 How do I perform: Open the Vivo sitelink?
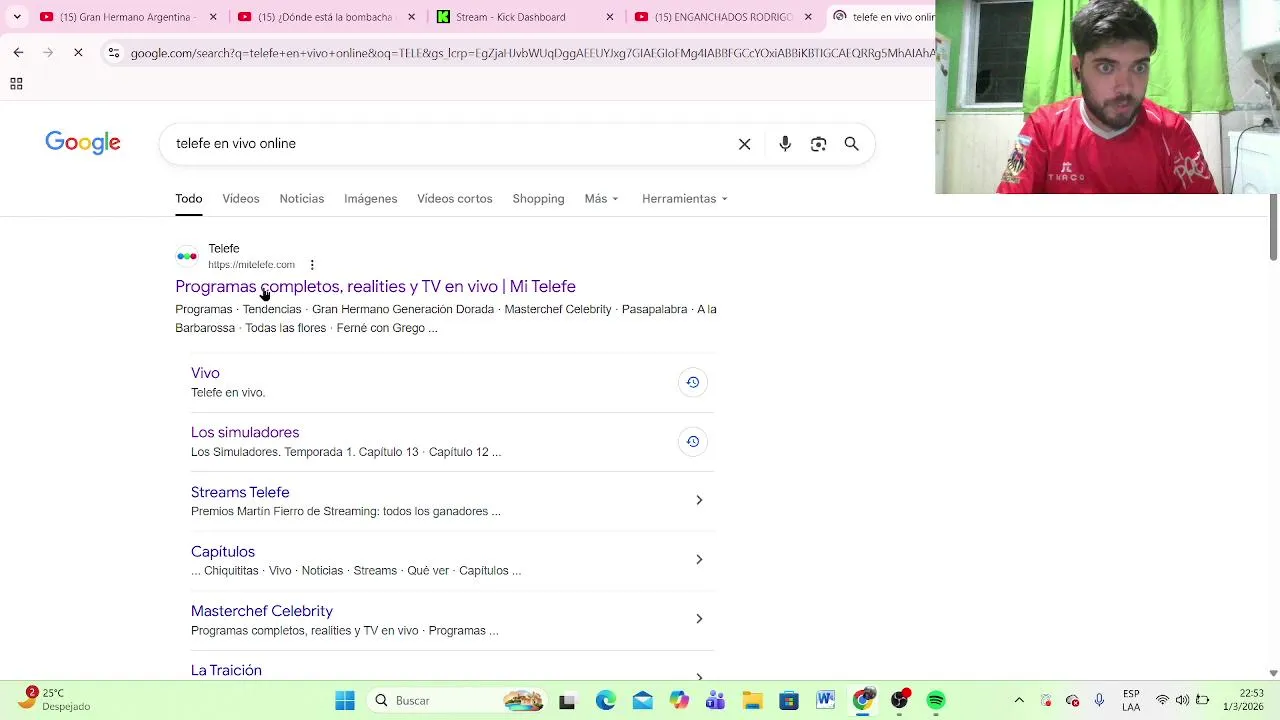tap(205, 373)
